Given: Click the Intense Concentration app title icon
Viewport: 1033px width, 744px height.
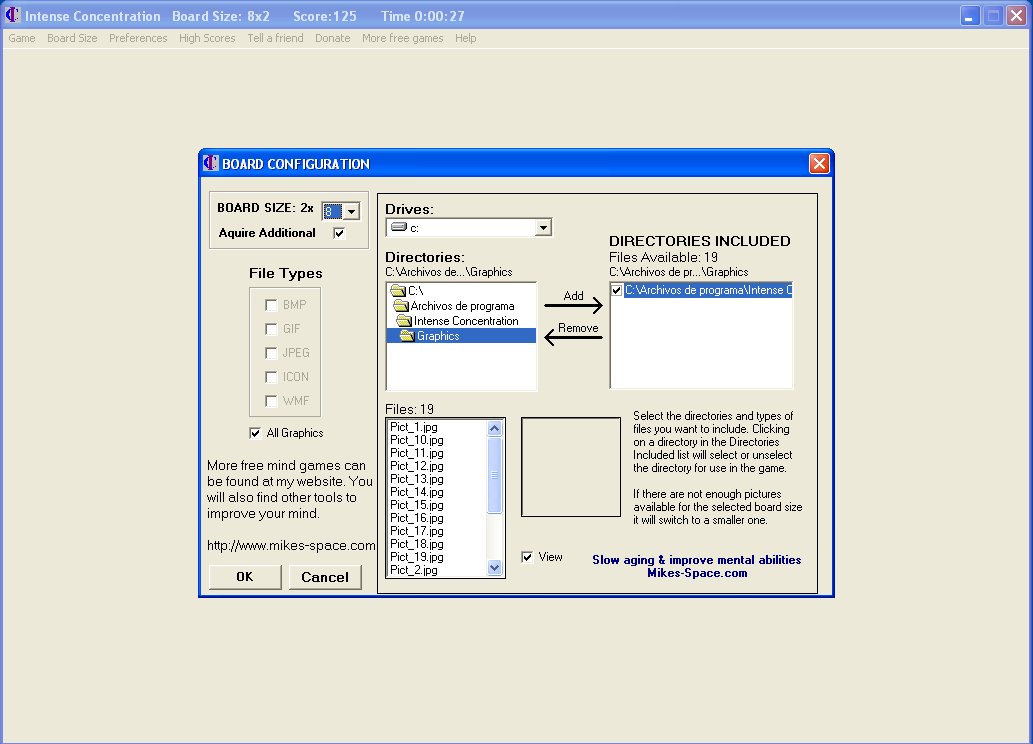Looking at the screenshot, I should tap(13, 15).
